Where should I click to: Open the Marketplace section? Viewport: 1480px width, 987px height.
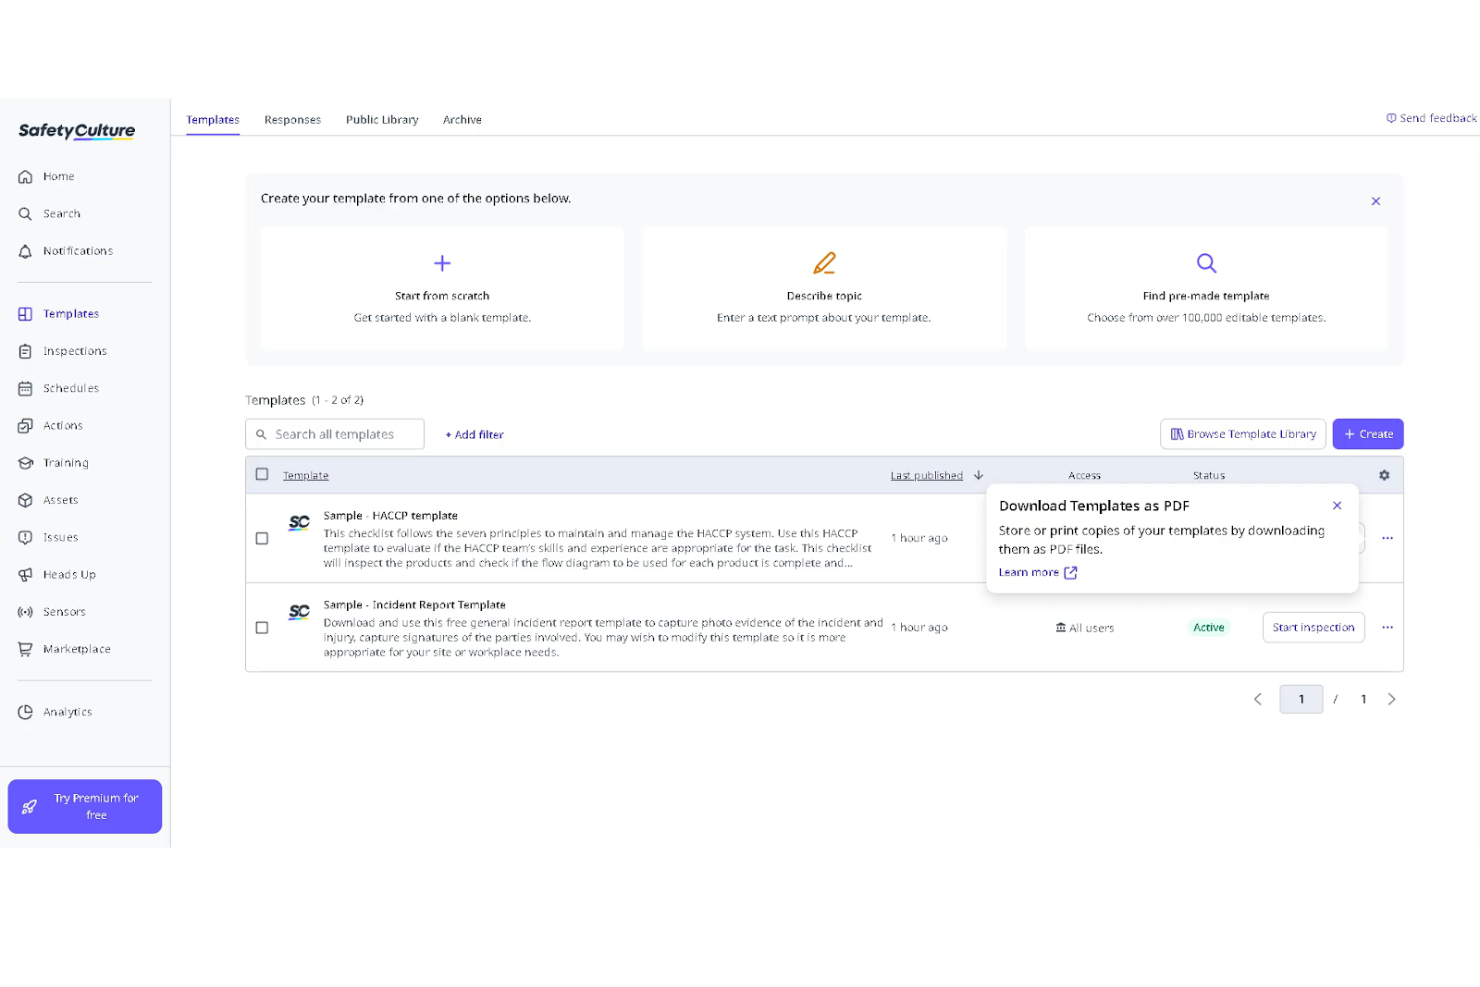click(x=76, y=648)
